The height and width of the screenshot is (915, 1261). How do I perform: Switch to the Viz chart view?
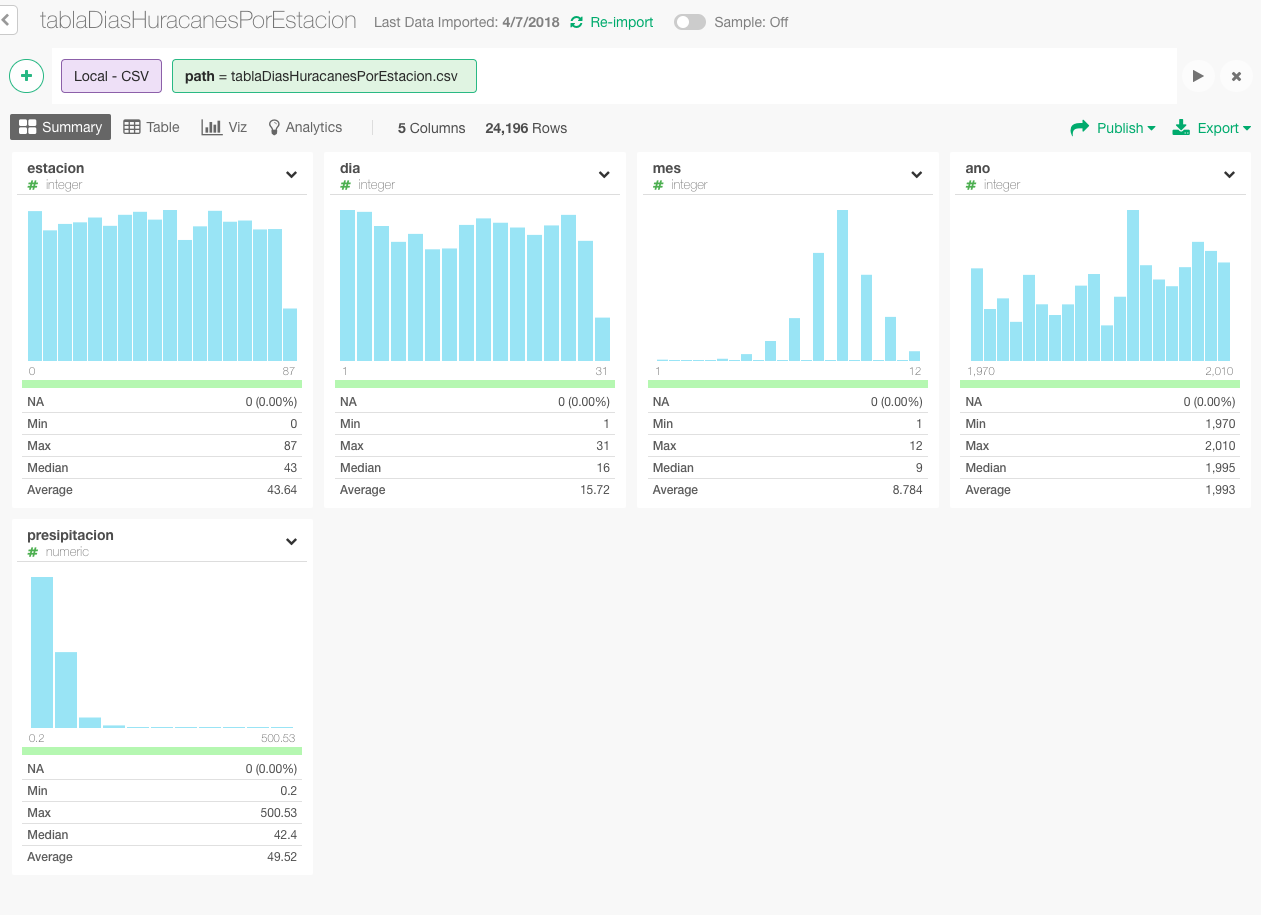tap(224, 127)
